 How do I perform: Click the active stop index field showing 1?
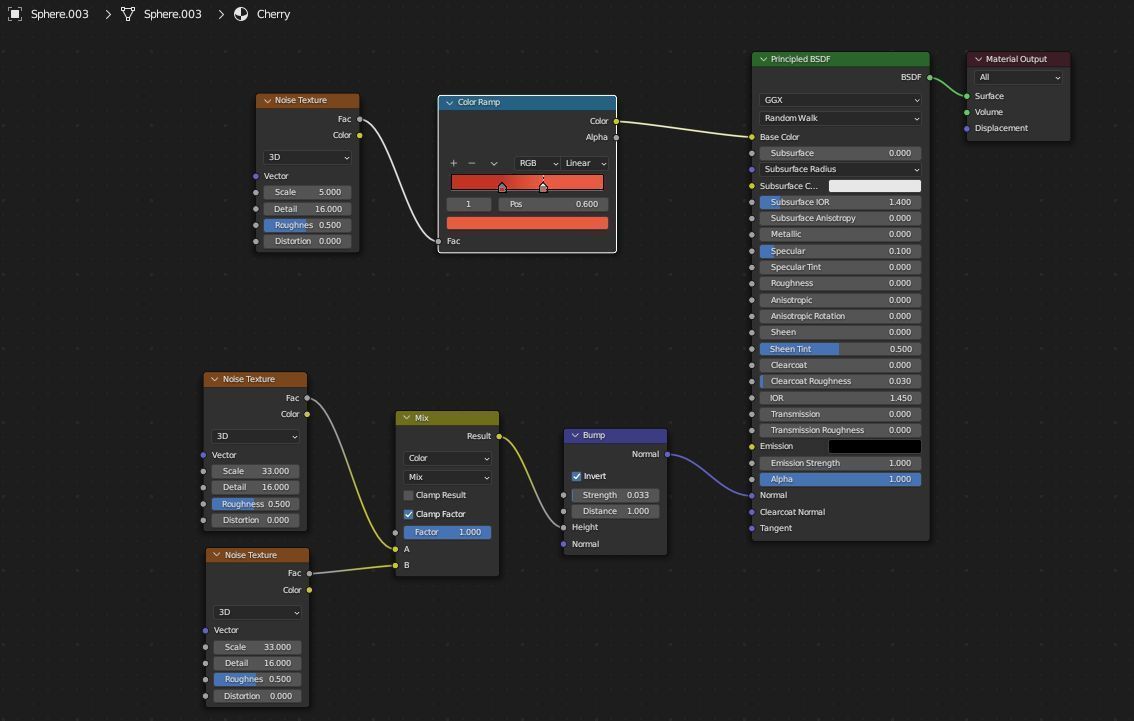click(469, 205)
